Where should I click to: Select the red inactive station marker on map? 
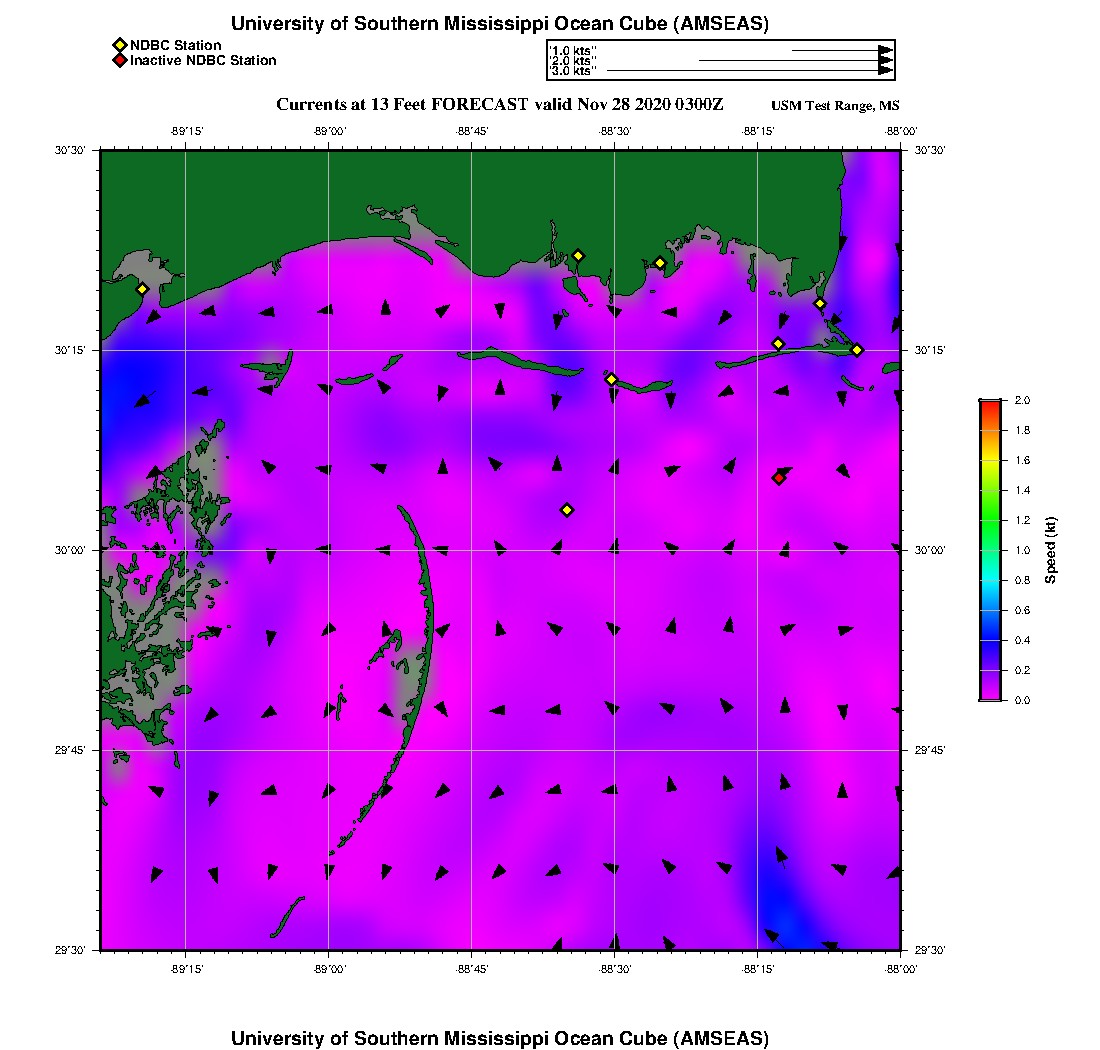(778, 478)
